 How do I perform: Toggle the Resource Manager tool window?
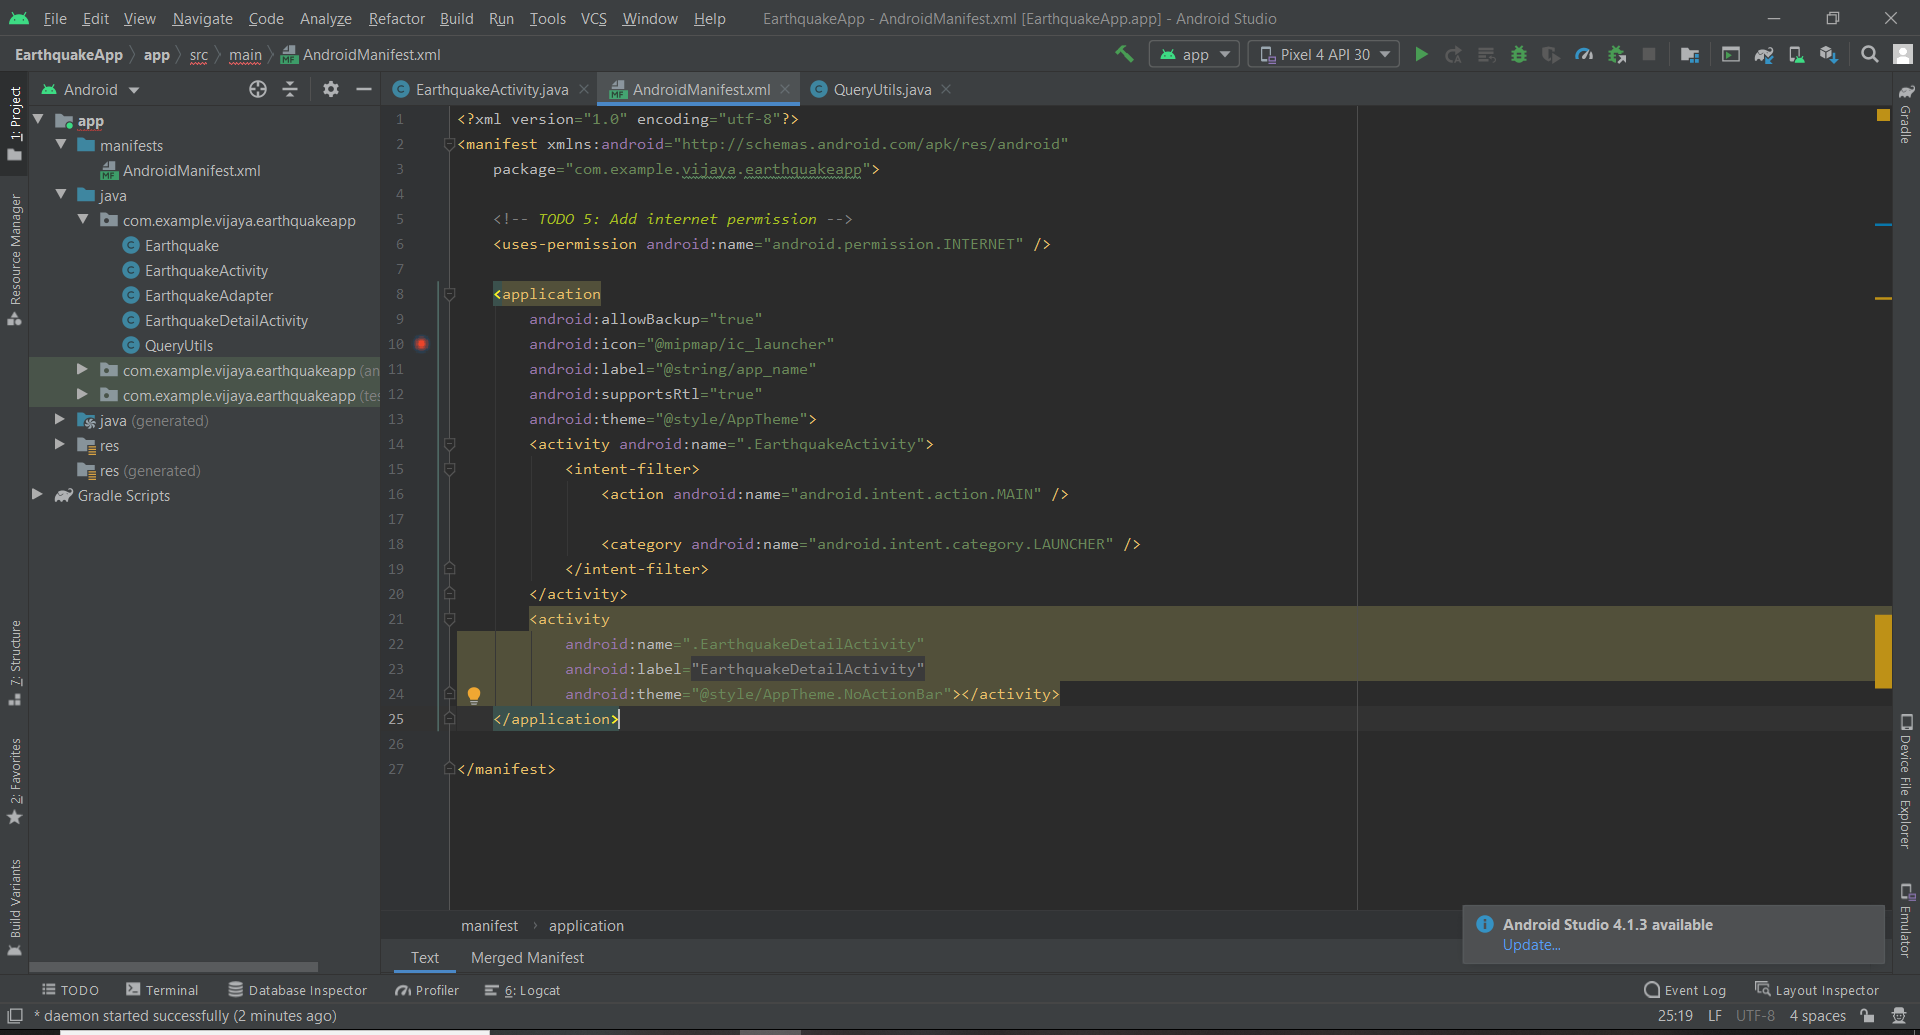(x=15, y=260)
